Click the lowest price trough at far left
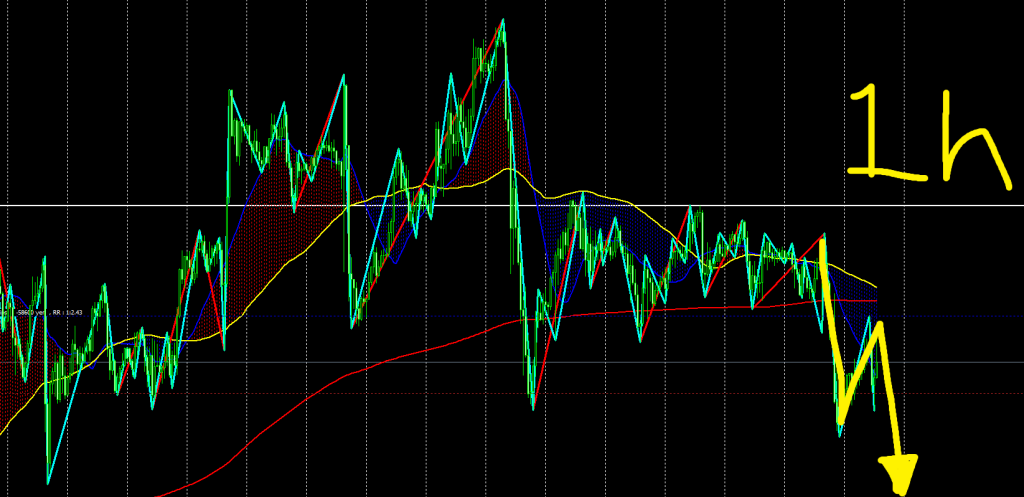 (x=47, y=483)
